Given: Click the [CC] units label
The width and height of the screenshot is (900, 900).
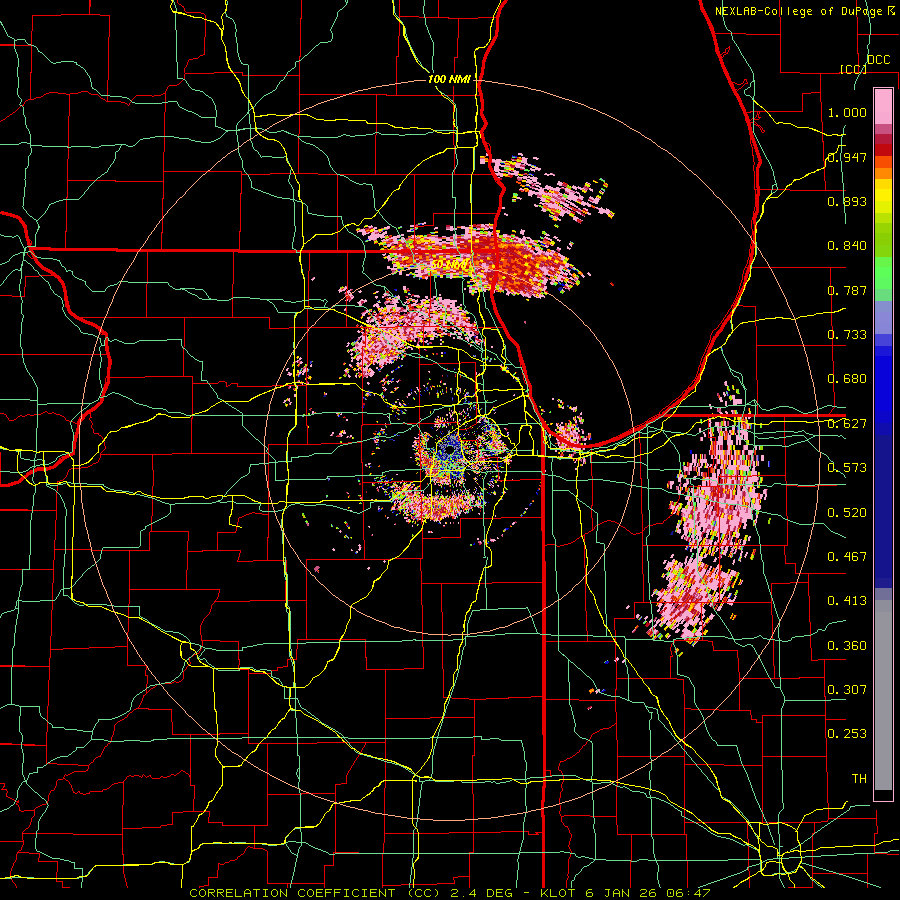Looking at the screenshot, I should click(852, 69).
